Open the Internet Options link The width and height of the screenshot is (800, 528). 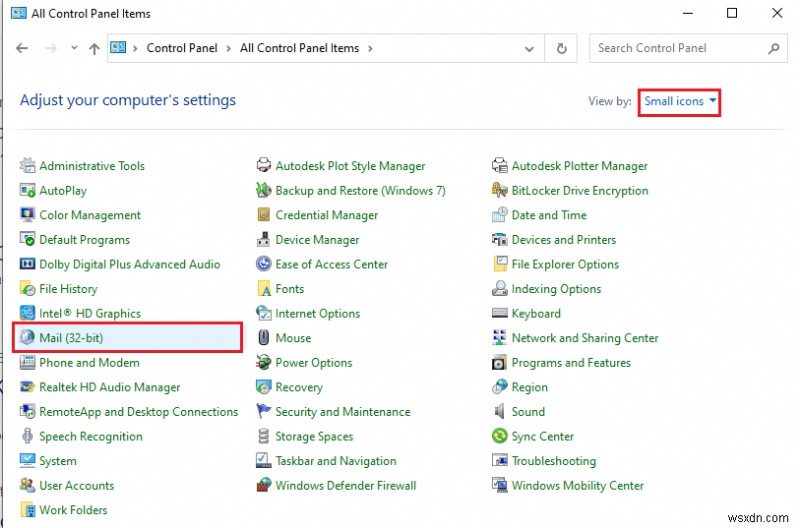(317, 313)
